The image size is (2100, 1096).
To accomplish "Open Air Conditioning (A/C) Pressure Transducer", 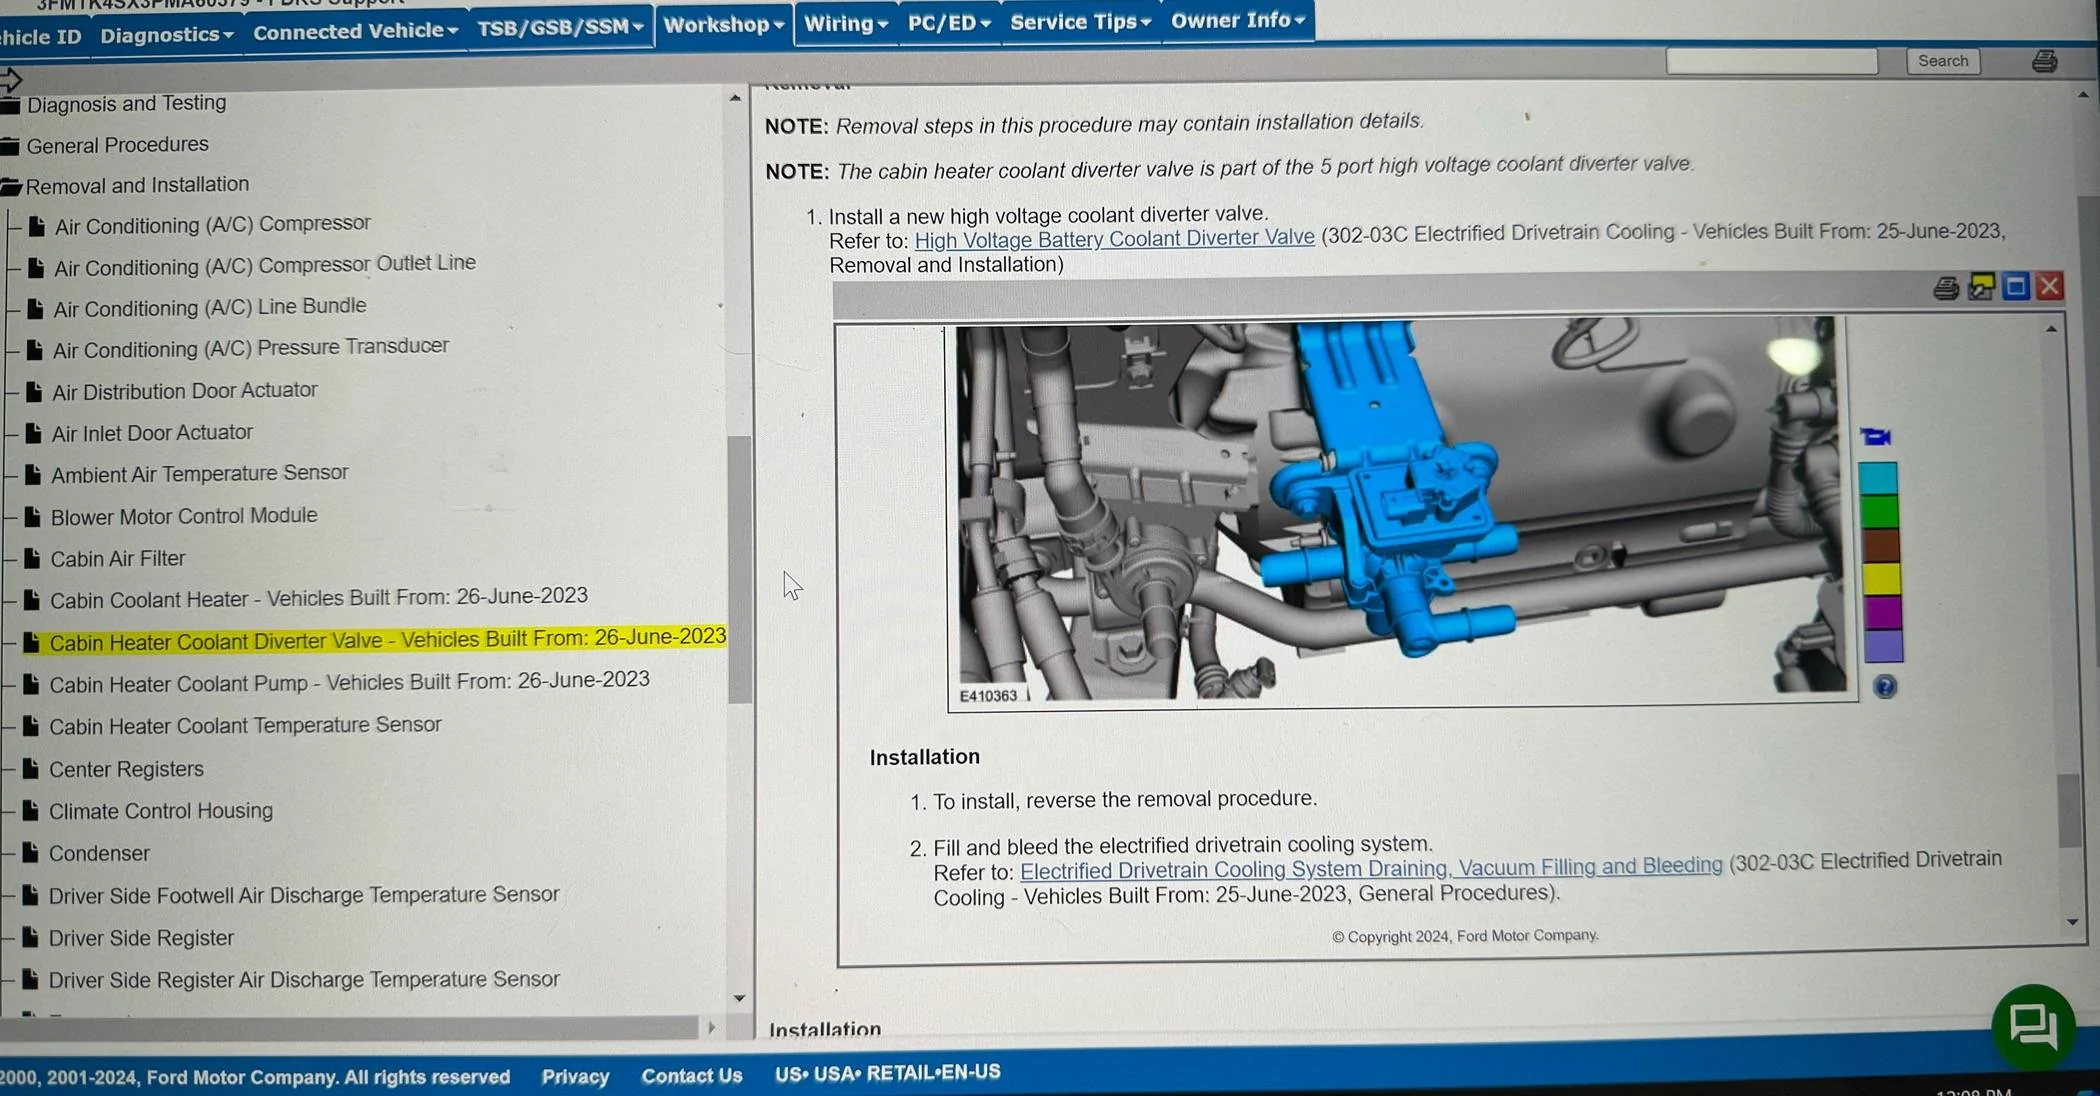I will tap(250, 348).
